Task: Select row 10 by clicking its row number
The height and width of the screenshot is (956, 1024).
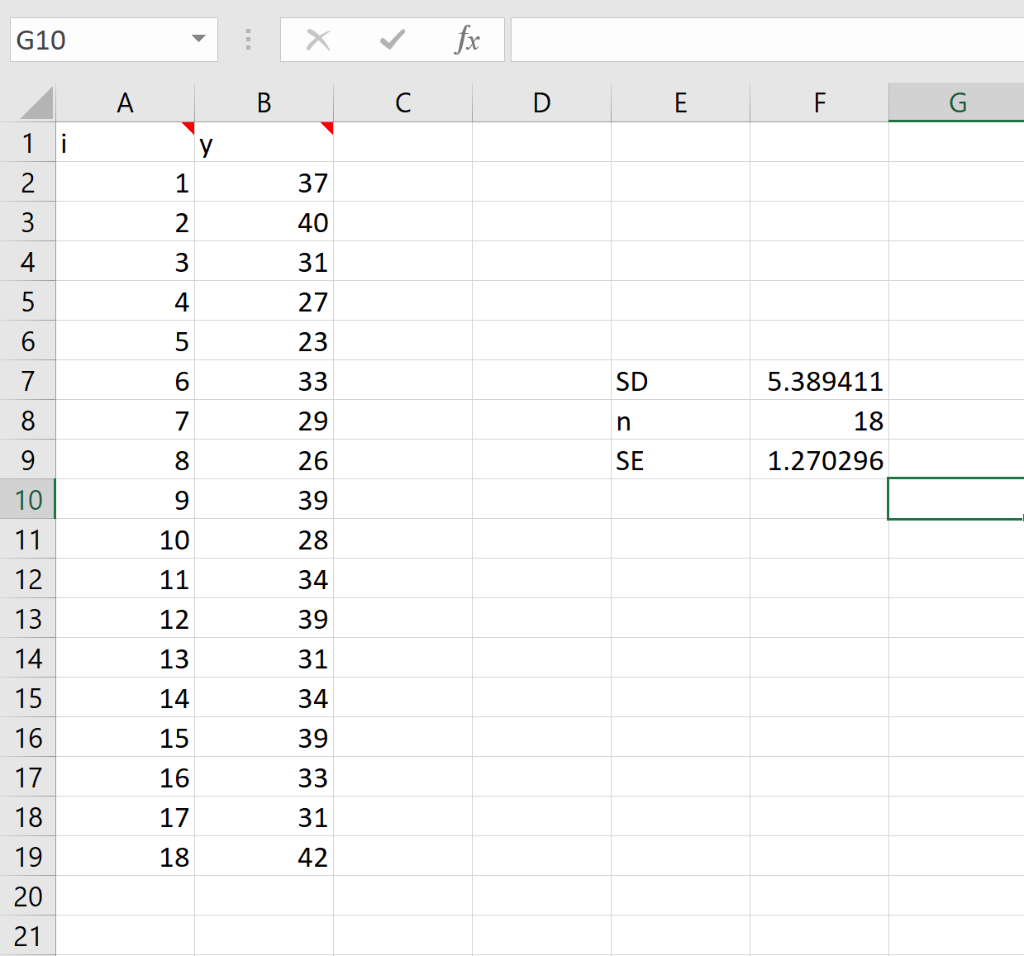Action: coord(28,499)
